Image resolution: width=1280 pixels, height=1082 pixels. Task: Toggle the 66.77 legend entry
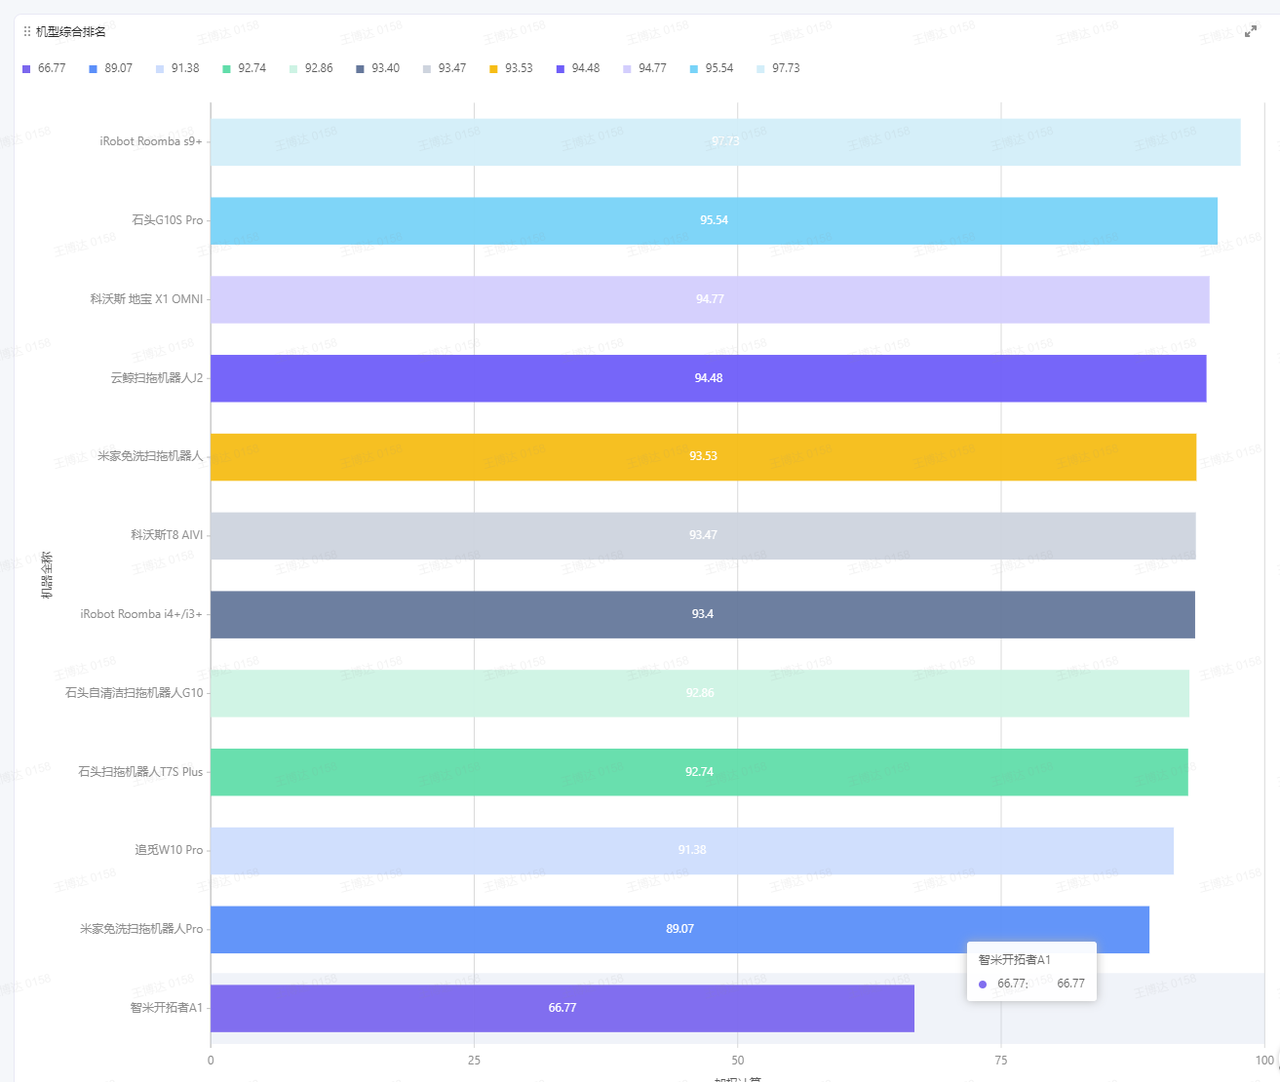click(44, 68)
